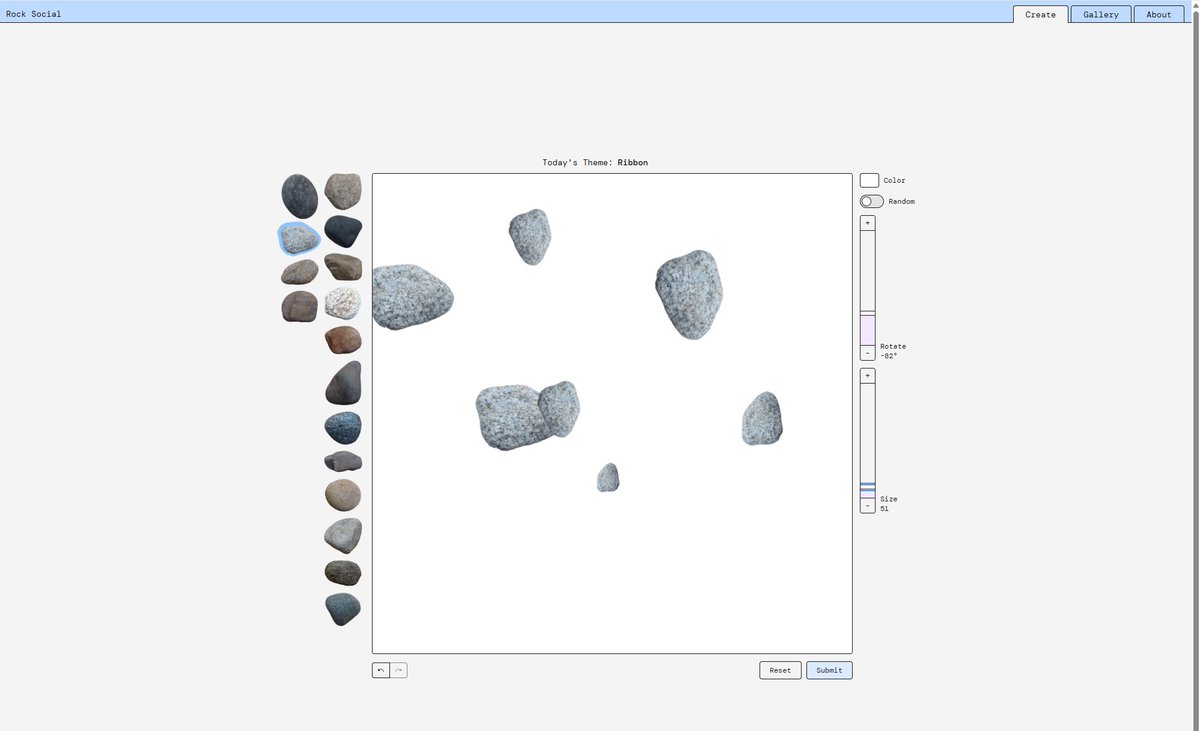Choose the blue speckled rock in palette
Screen dimensions: 1200x731
pyautogui.click(x=343, y=428)
